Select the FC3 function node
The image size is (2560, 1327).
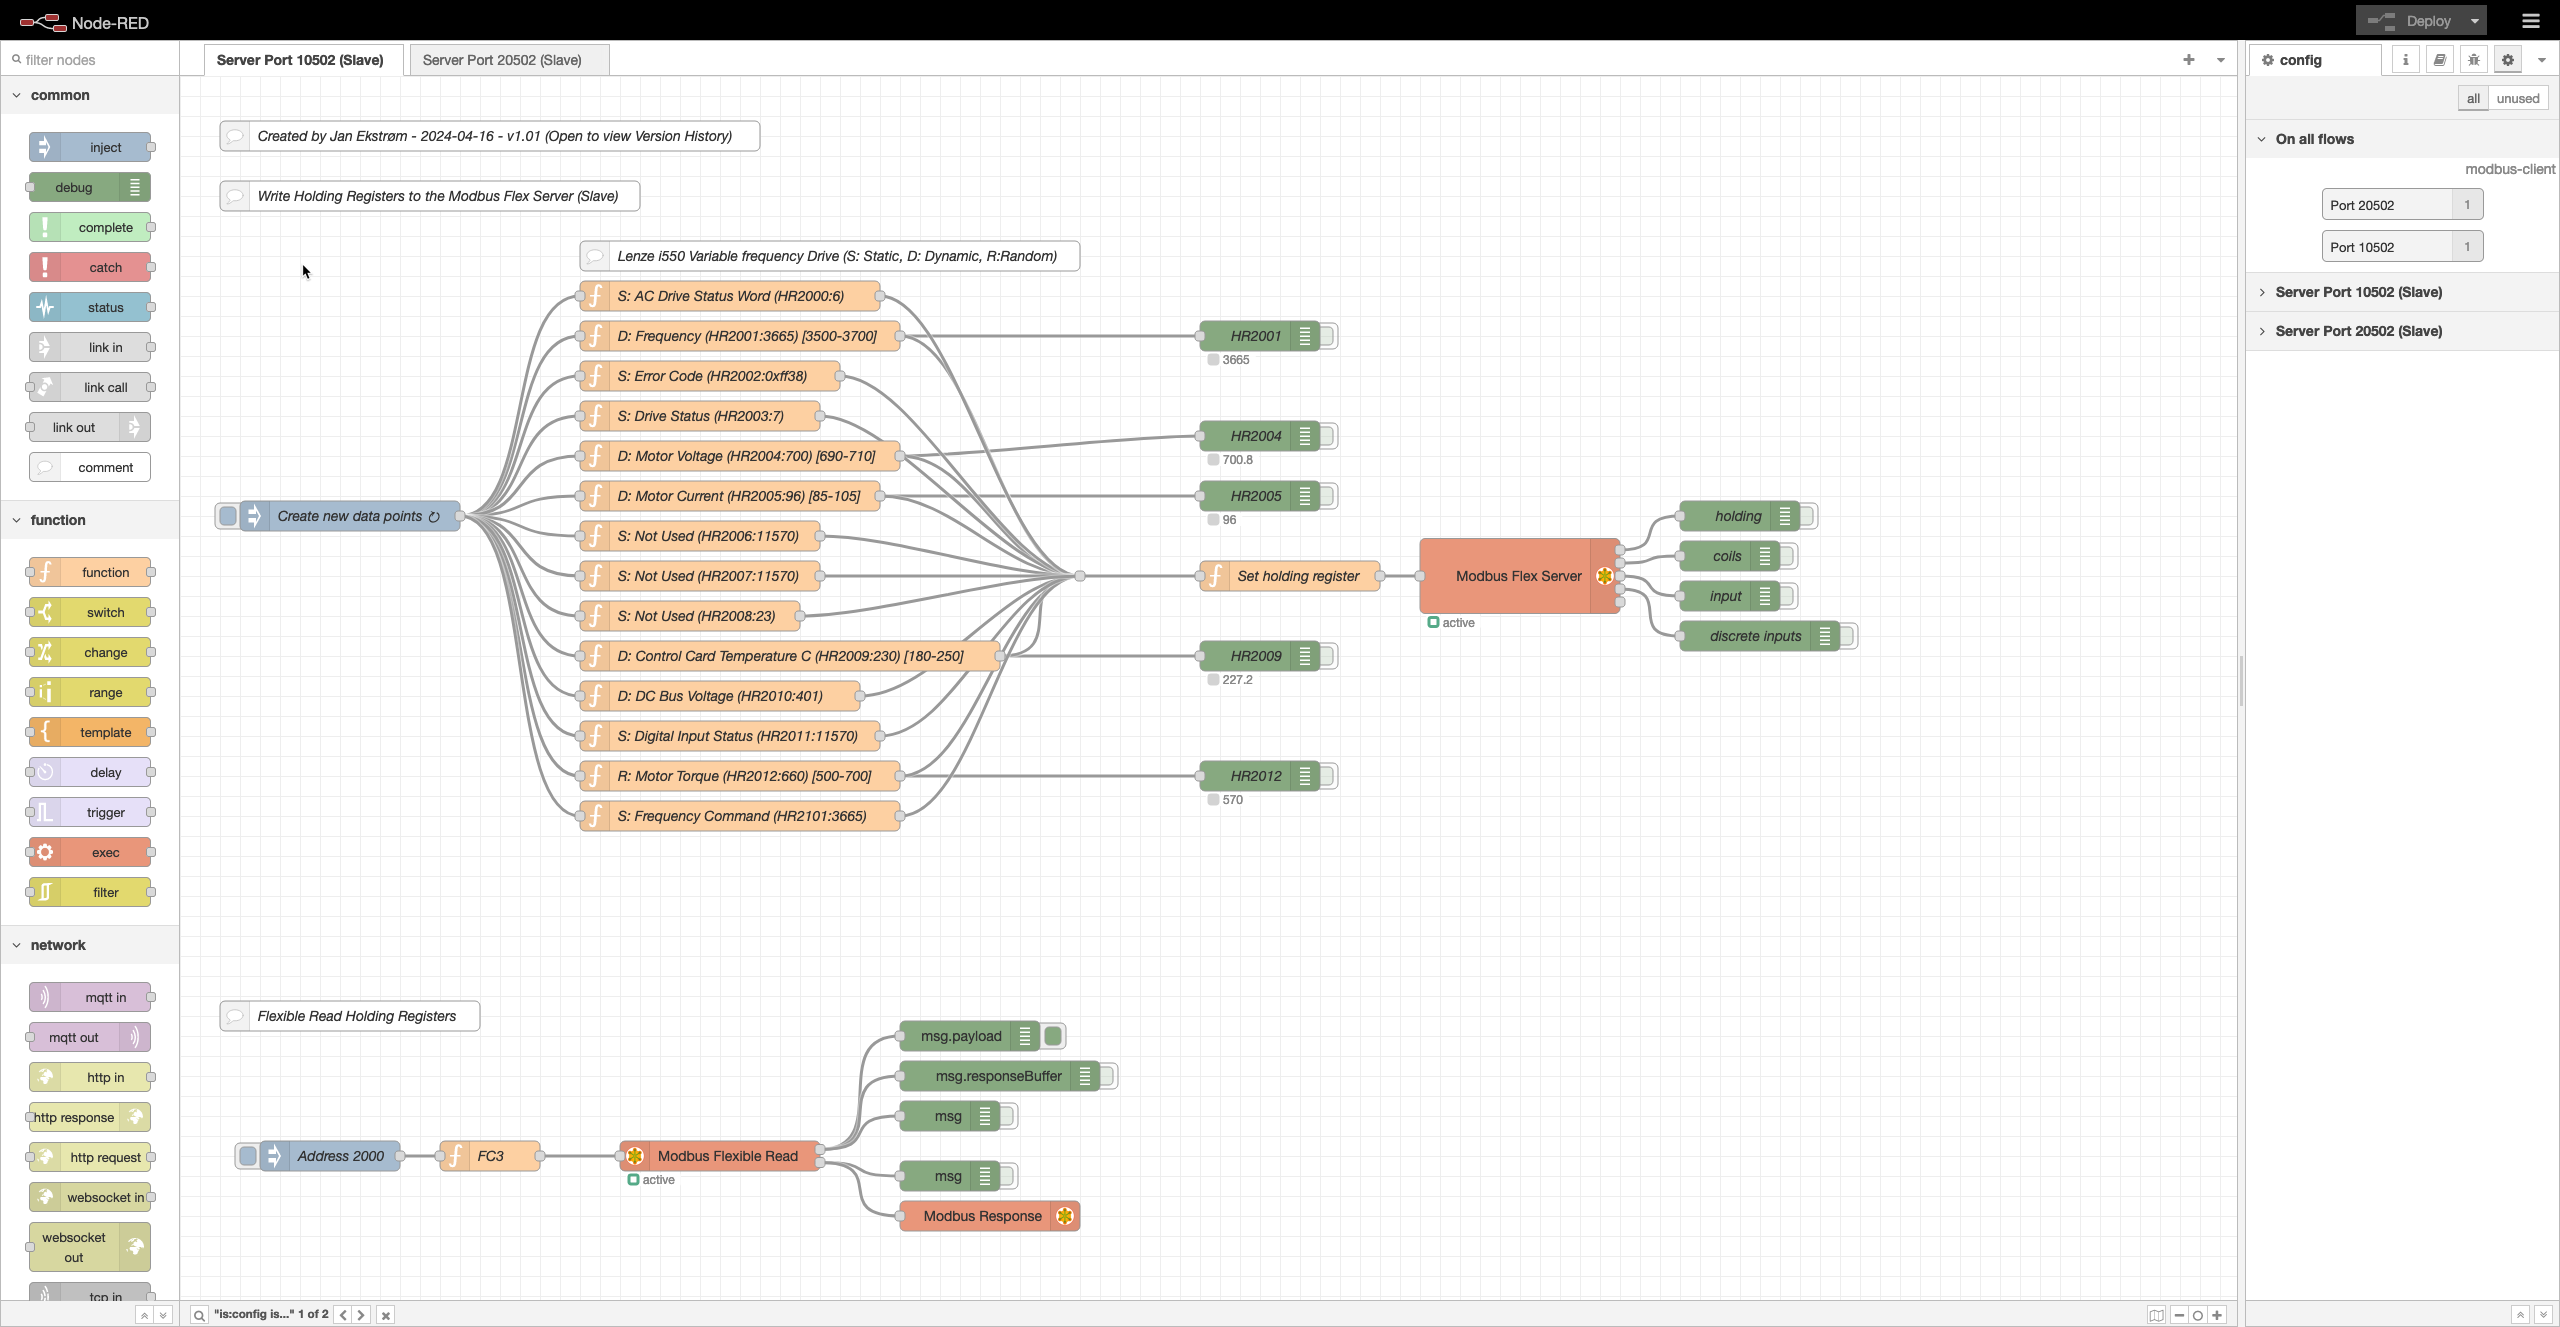click(x=490, y=1156)
